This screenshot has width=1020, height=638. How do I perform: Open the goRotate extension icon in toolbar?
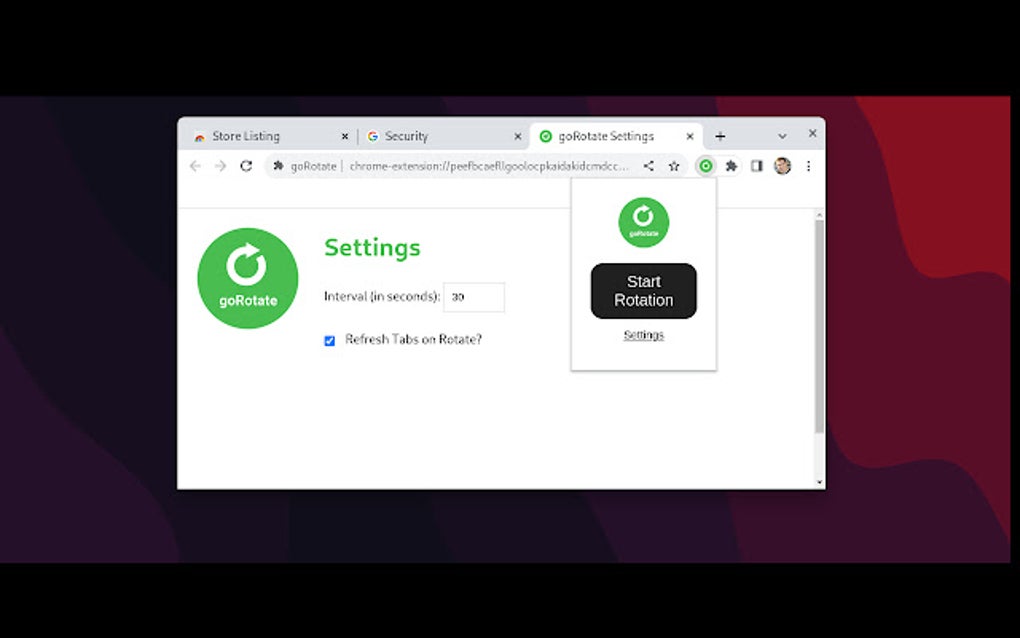coord(705,166)
